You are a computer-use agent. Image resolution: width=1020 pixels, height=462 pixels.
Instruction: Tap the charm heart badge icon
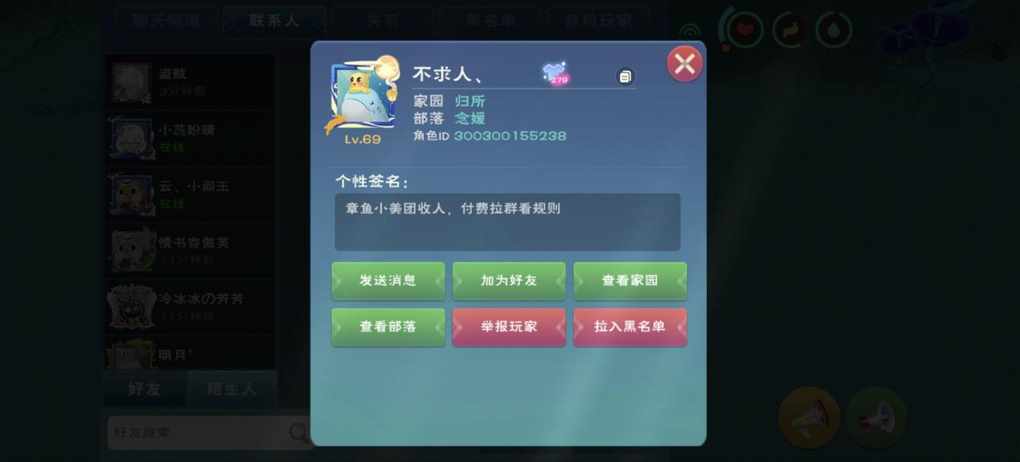point(555,74)
